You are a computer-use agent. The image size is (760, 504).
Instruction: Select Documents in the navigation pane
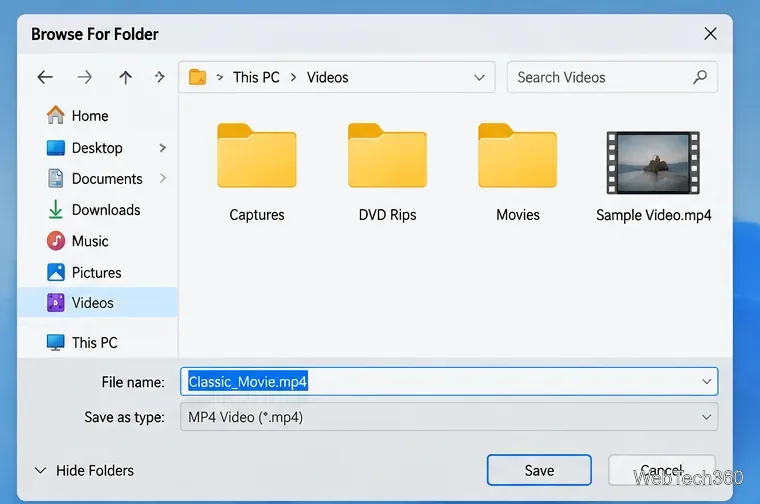pyautogui.click(x=97, y=178)
